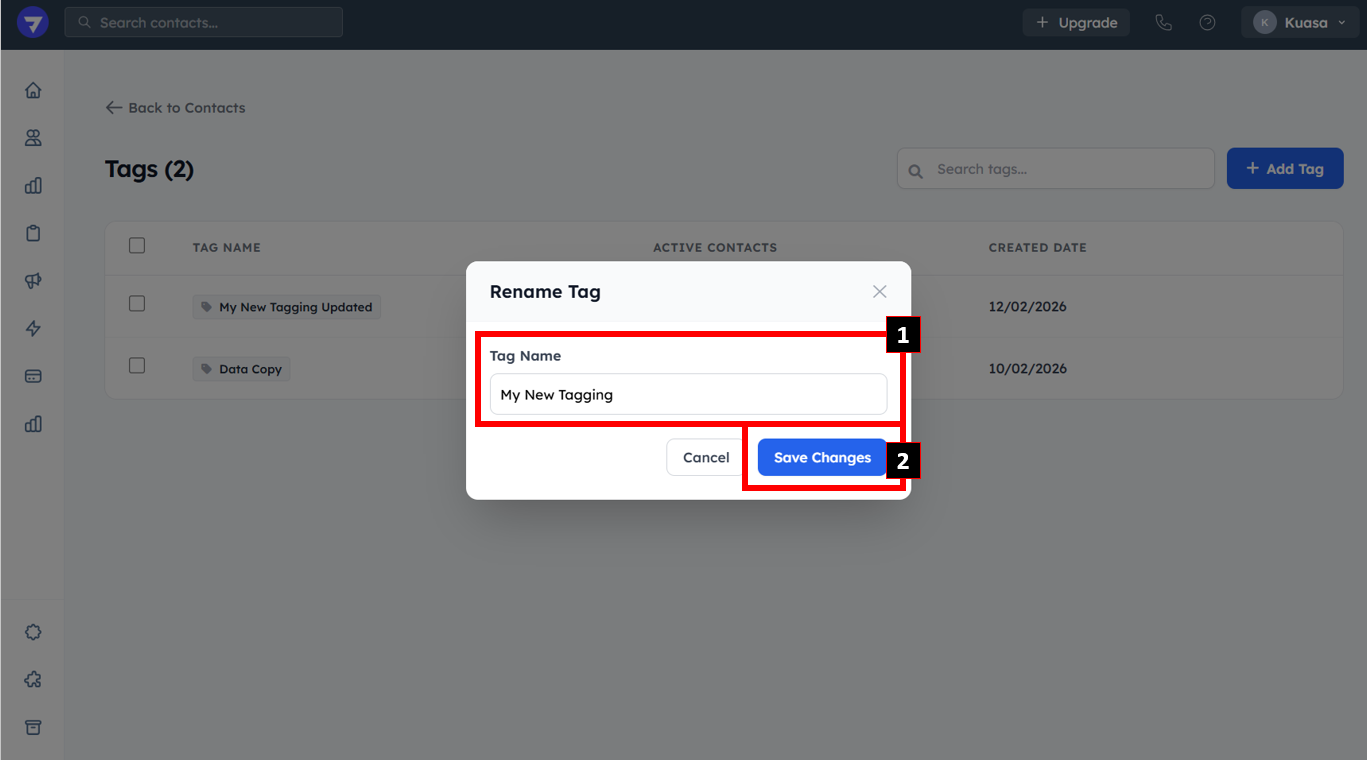Check the My New Tagging Updated row checkbox
This screenshot has width=1367, height=760.
pyautogui.click(x=137, y=304)
